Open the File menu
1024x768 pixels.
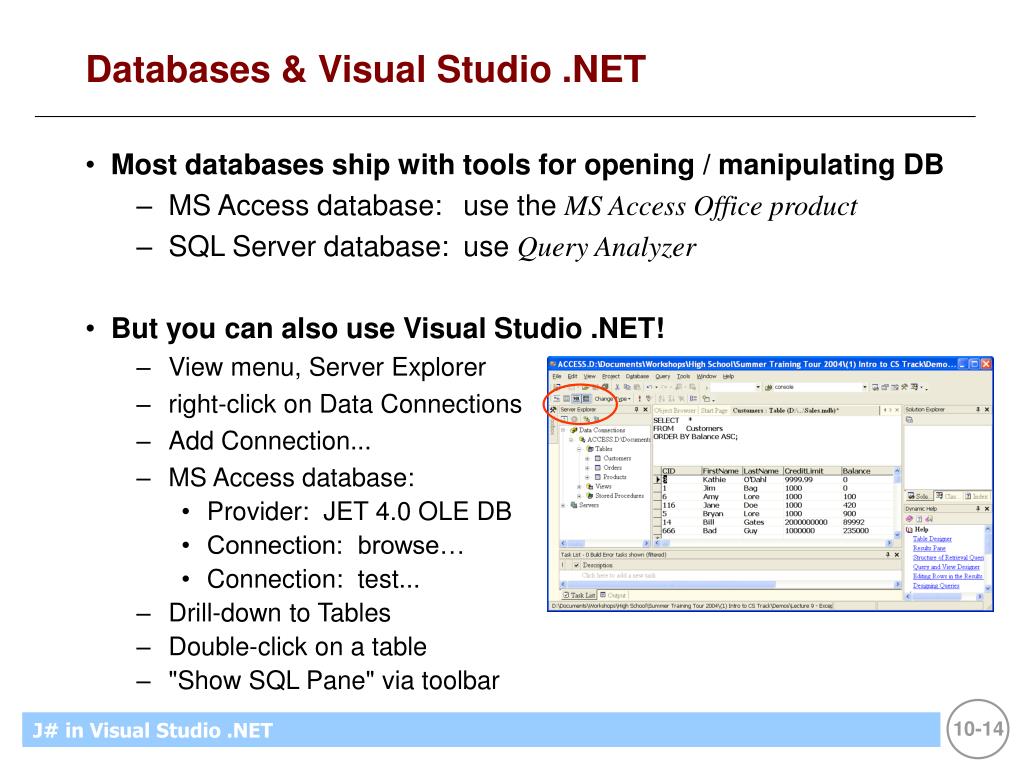tap(556, 376)
